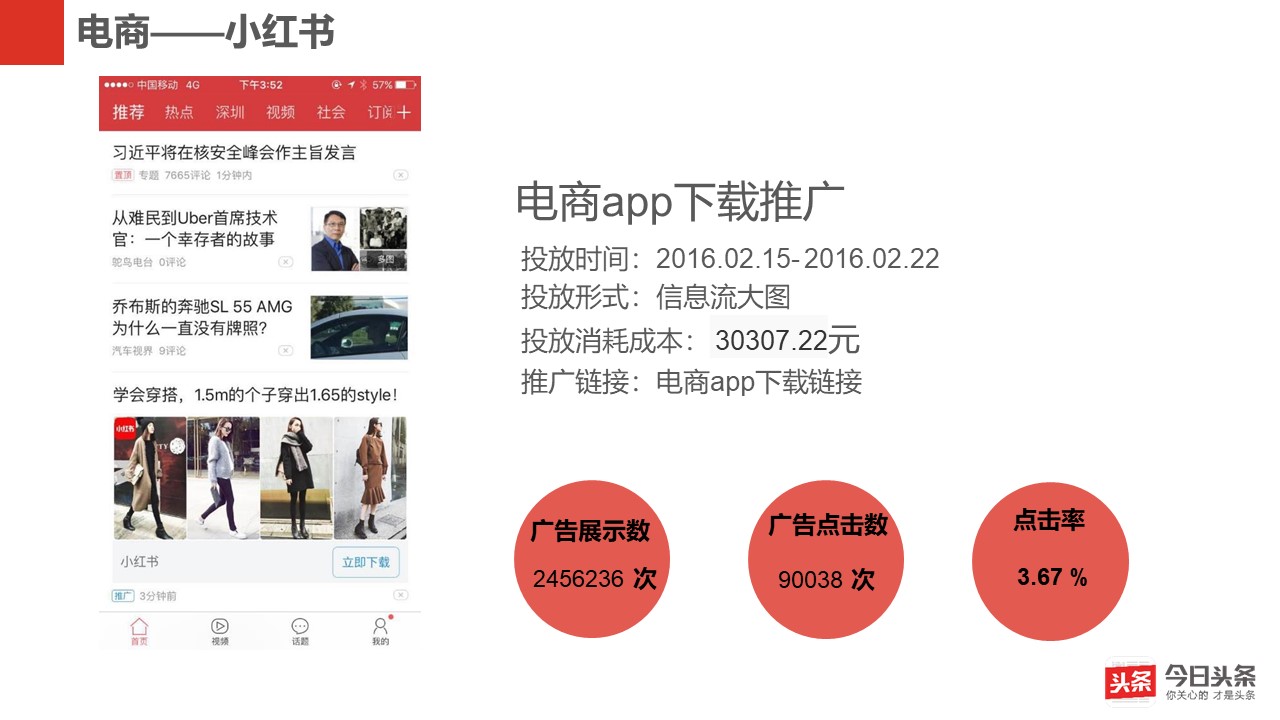This screenshot has height=720, width=1280.
Task: Open the 习近平将在核安全峰会作主旨发言 headline
Action: [x=234, y=152]
